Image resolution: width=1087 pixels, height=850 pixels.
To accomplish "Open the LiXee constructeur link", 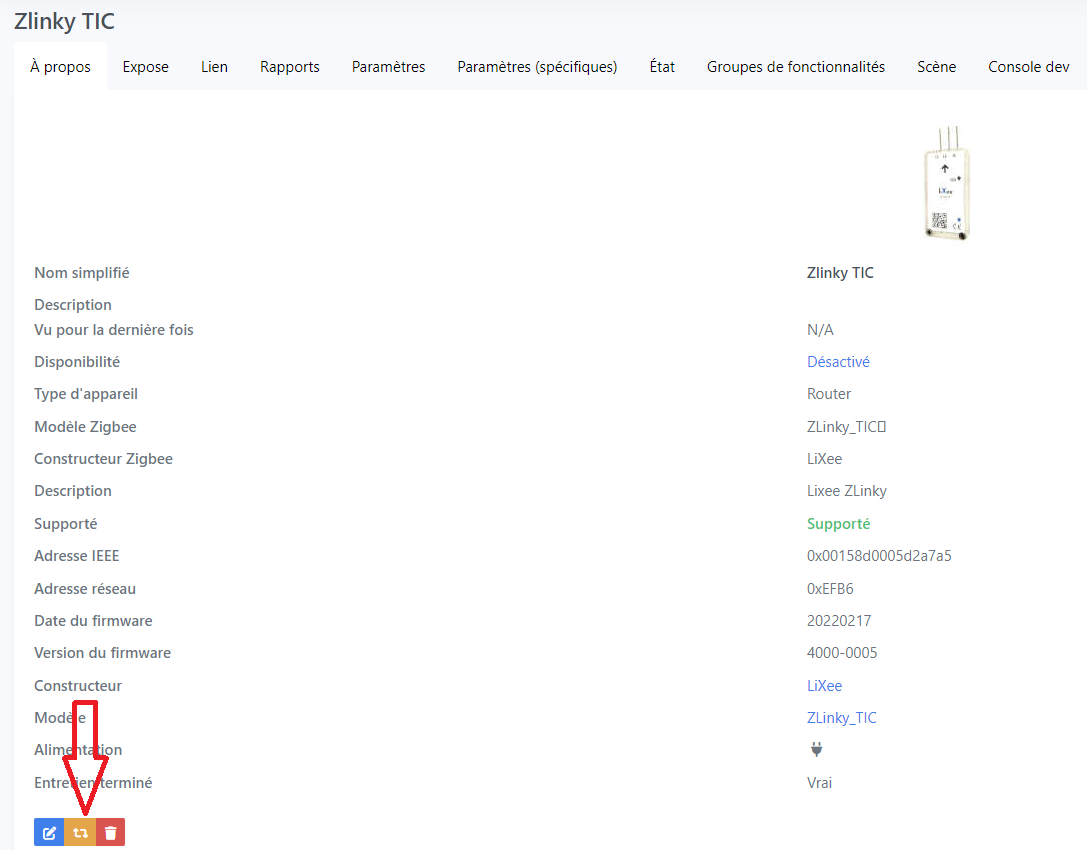I will [824, 686].
